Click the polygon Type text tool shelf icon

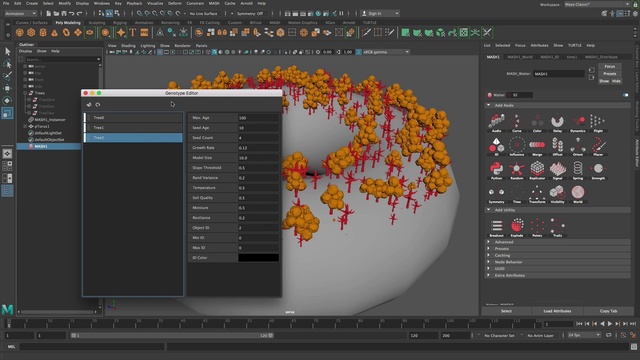coord(133,32)
